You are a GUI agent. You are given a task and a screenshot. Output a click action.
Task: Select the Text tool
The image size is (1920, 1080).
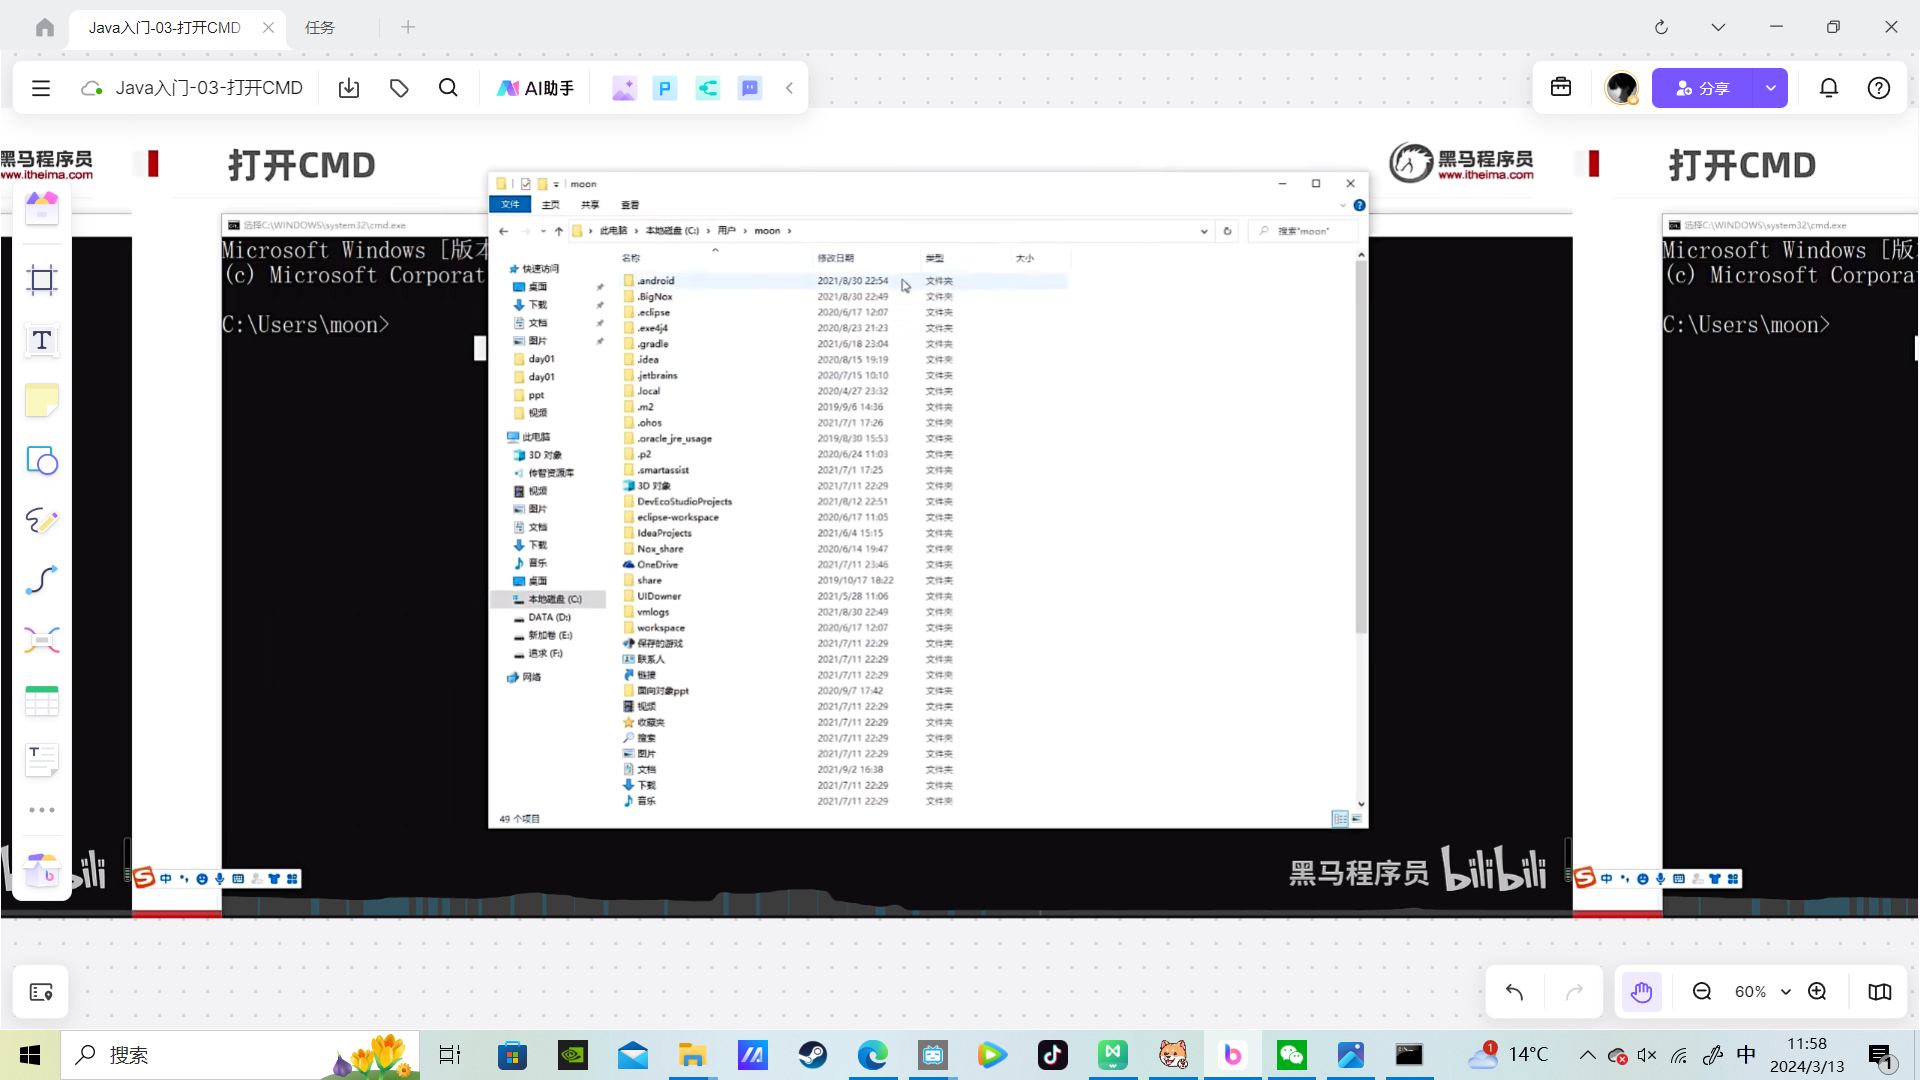click(x=41, y=340)
